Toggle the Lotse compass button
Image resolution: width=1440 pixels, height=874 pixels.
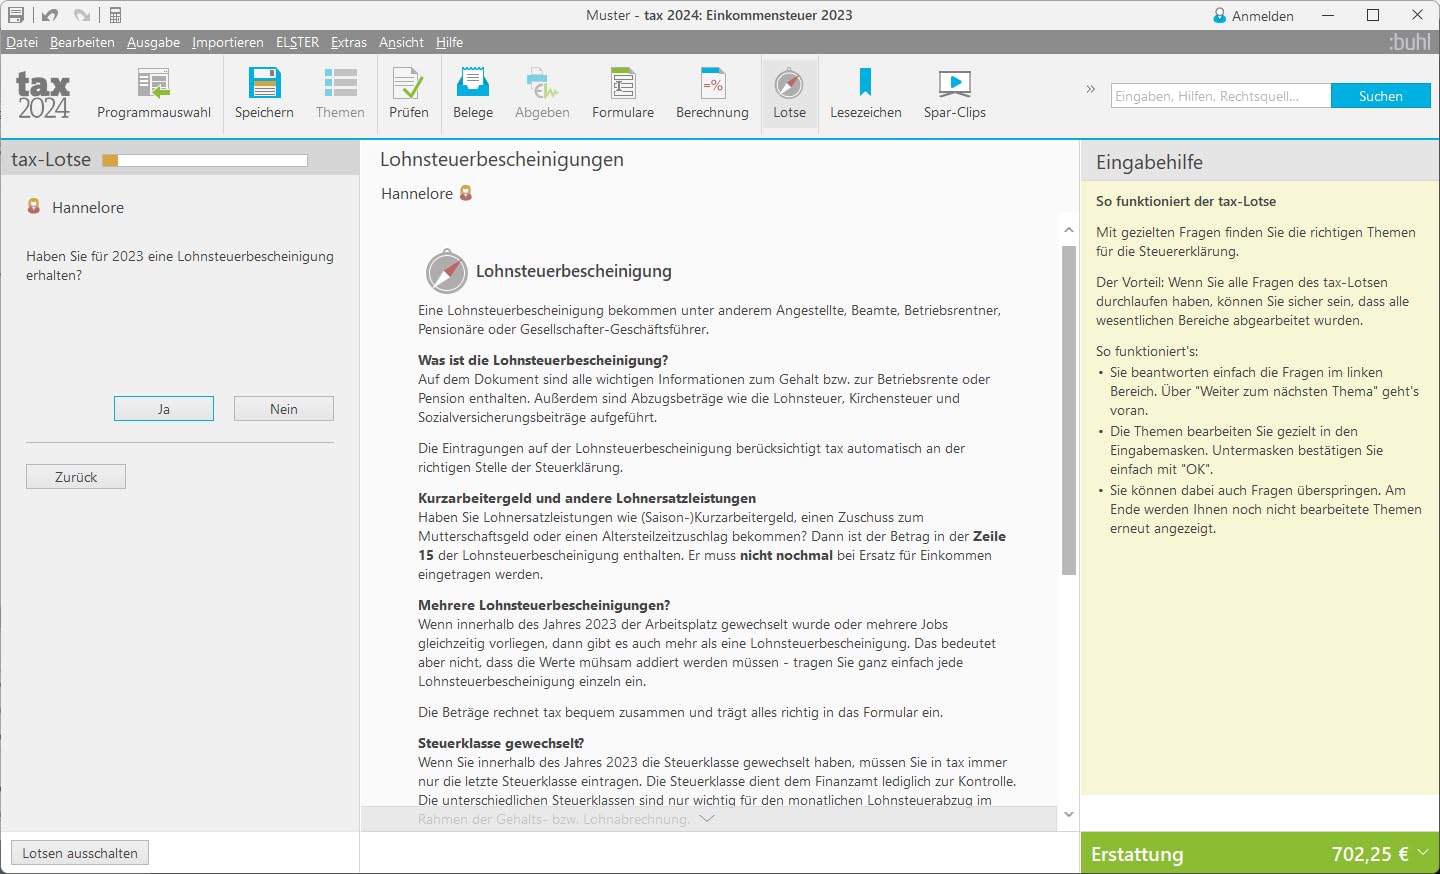(x=789, y=92)
